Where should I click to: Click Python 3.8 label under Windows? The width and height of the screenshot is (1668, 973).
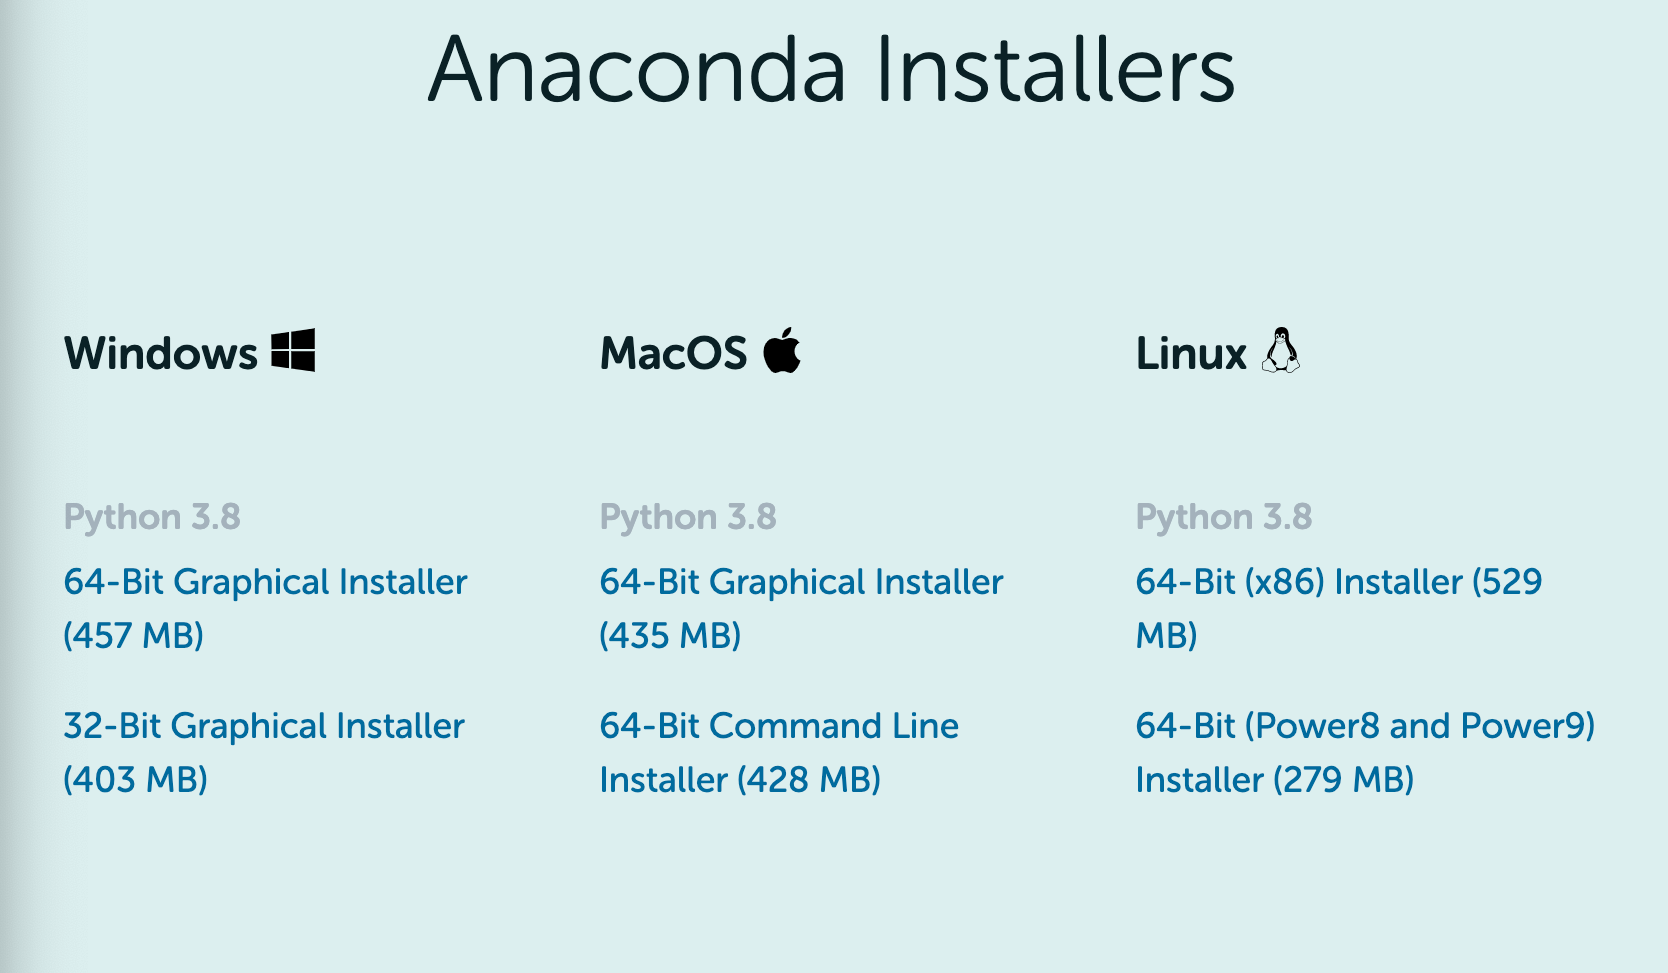tap(152, 517)
